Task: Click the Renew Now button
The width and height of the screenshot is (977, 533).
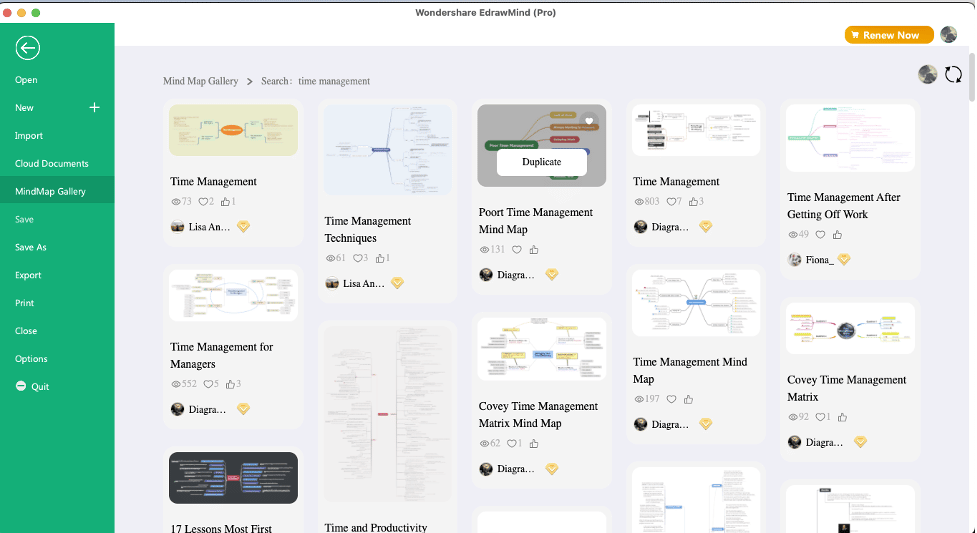Action: [x=889, y=35]
